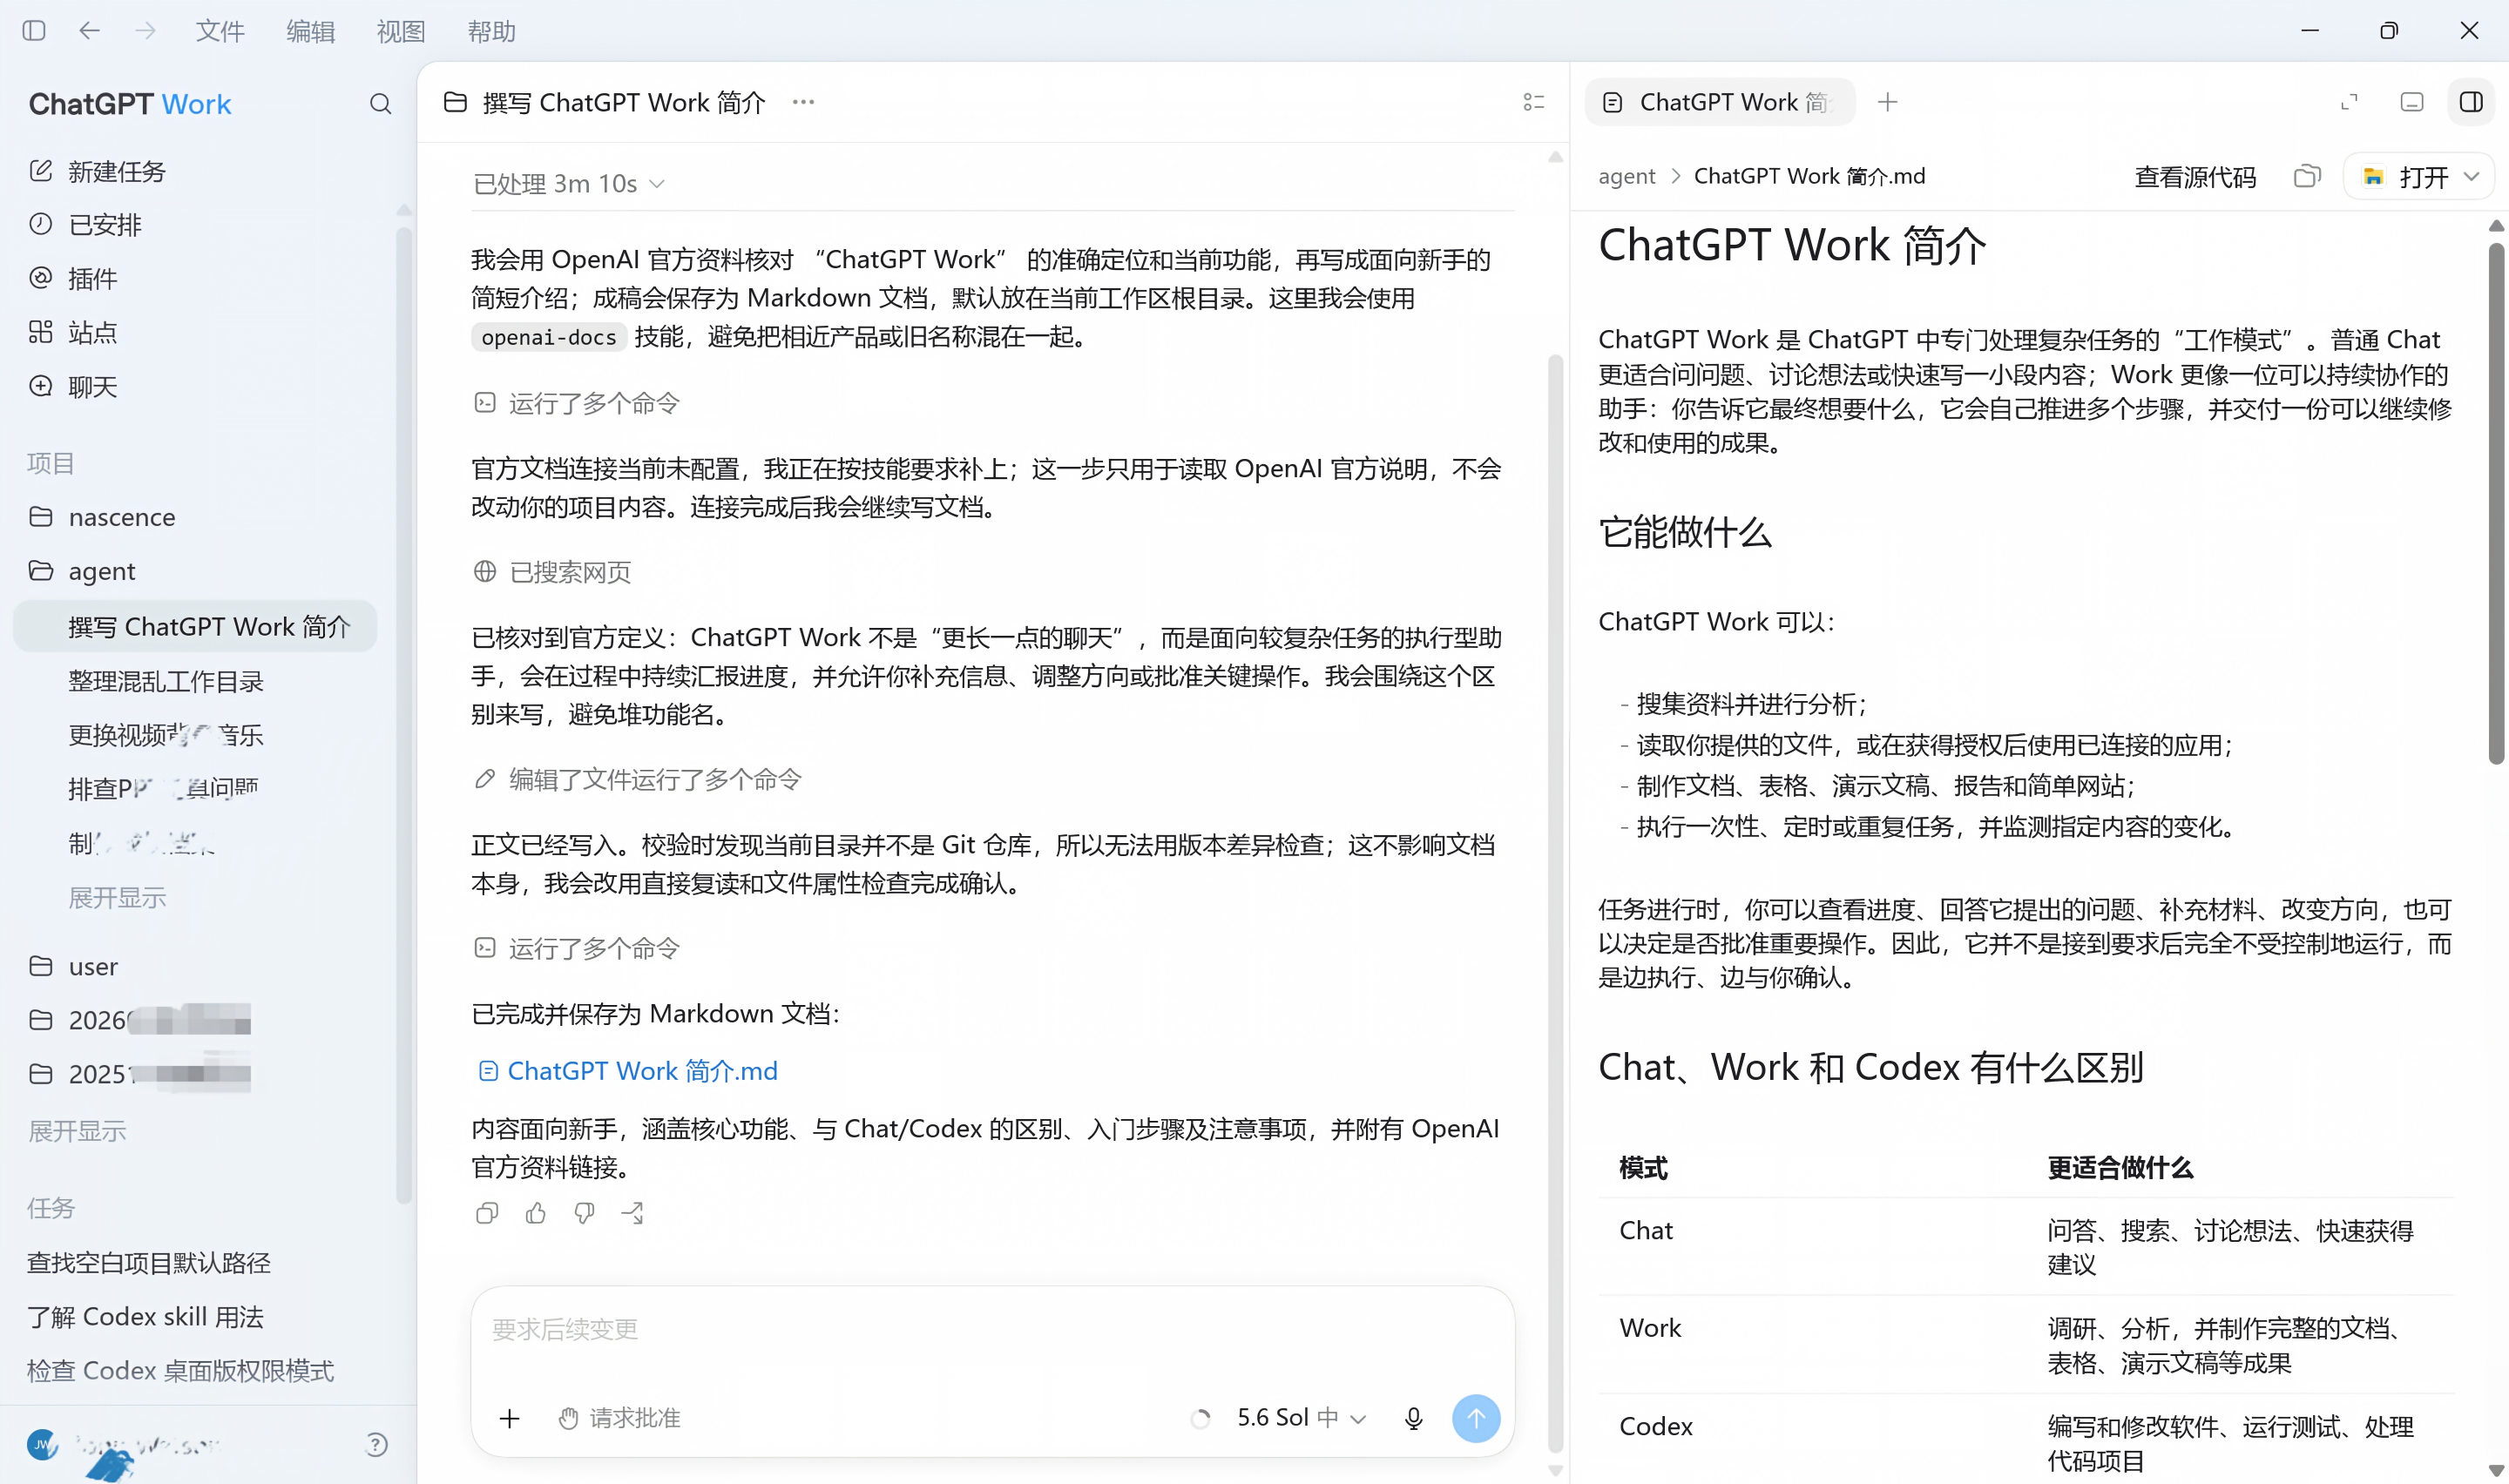Open the 编辑 menu
Viewport: 2509px width, 1484px height.
point(310,31)
